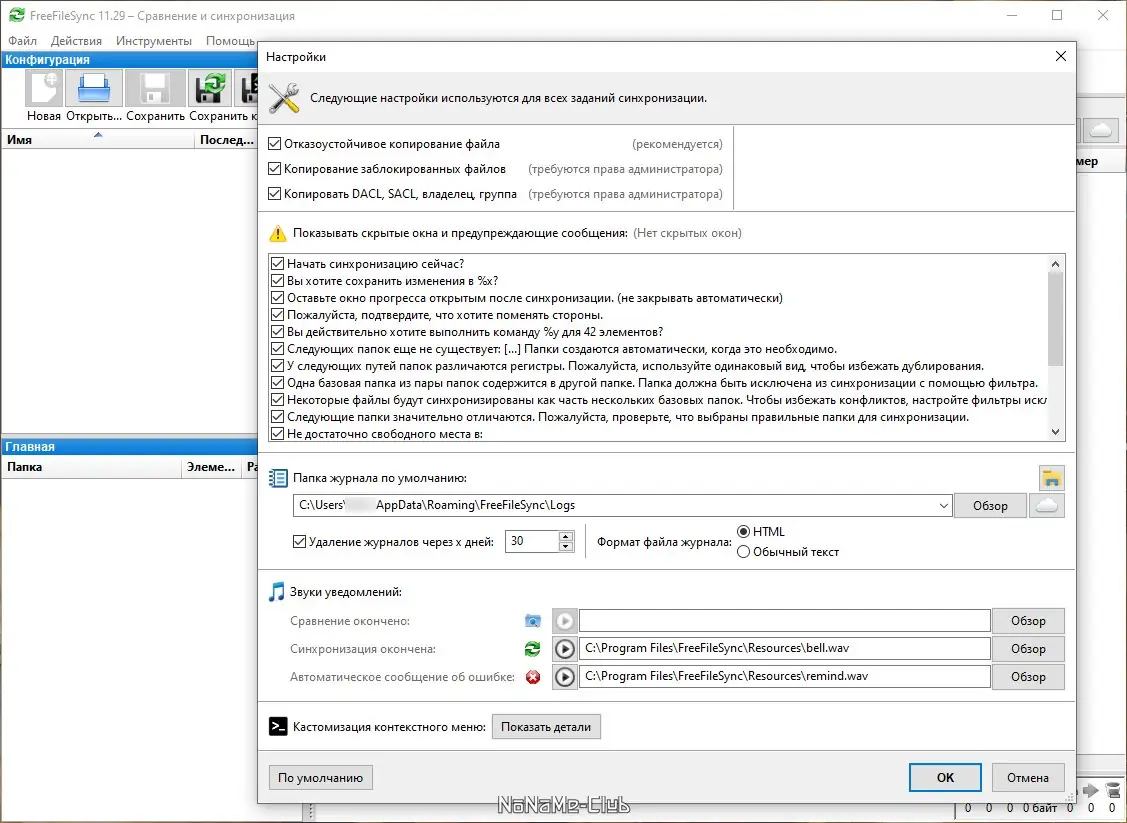Click the bell.wav sound path field
Screen dimensions: 1127x823
click(785, 649)
